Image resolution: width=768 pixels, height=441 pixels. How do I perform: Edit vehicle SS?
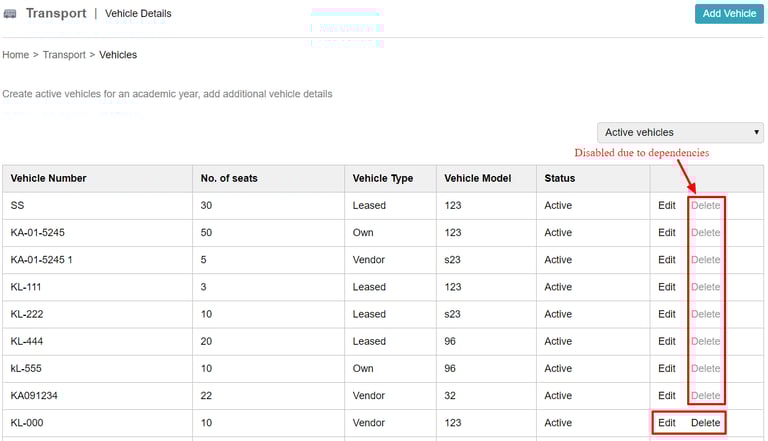pyautogui.click(x=667, y=205)
